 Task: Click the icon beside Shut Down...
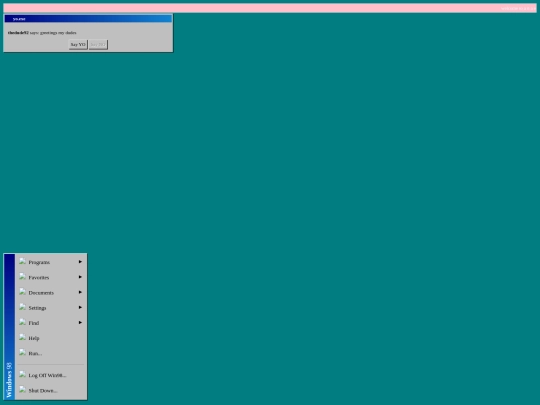22,390
